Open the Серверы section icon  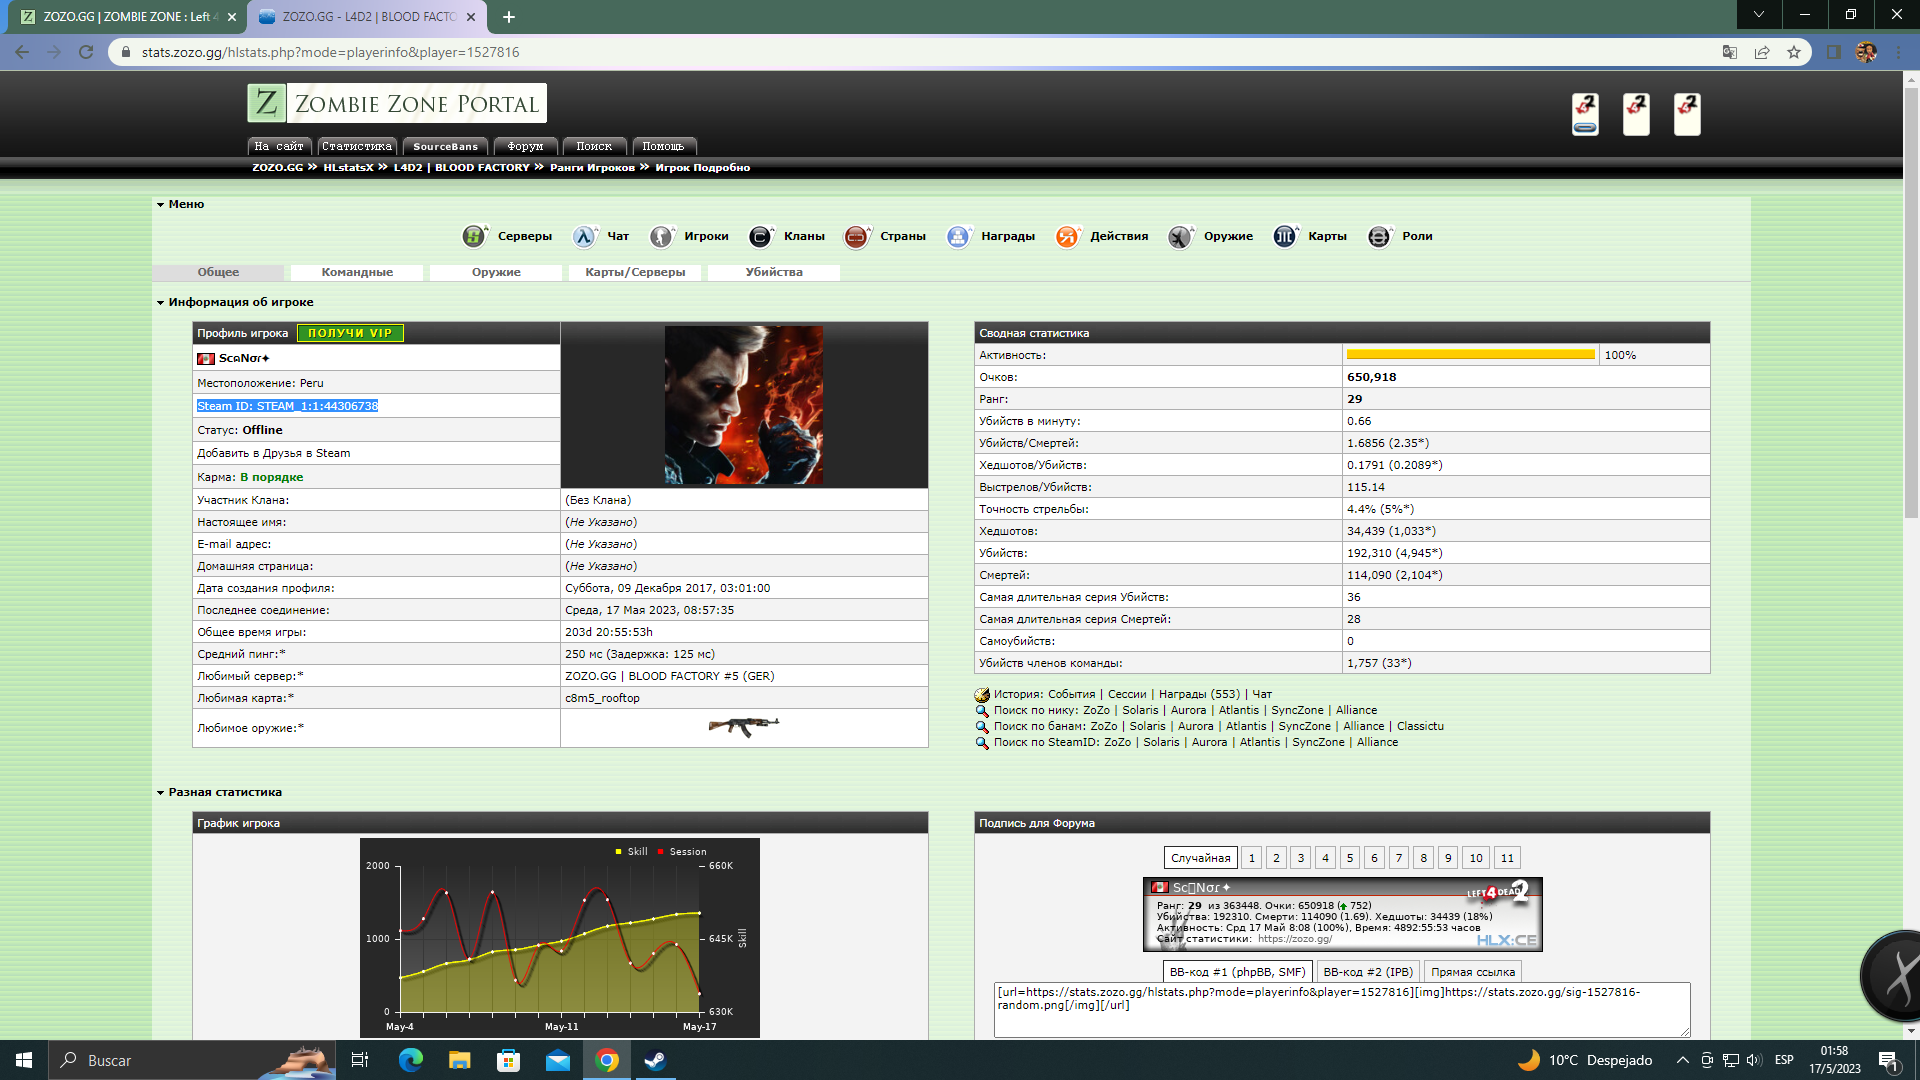tap(474, 237)
